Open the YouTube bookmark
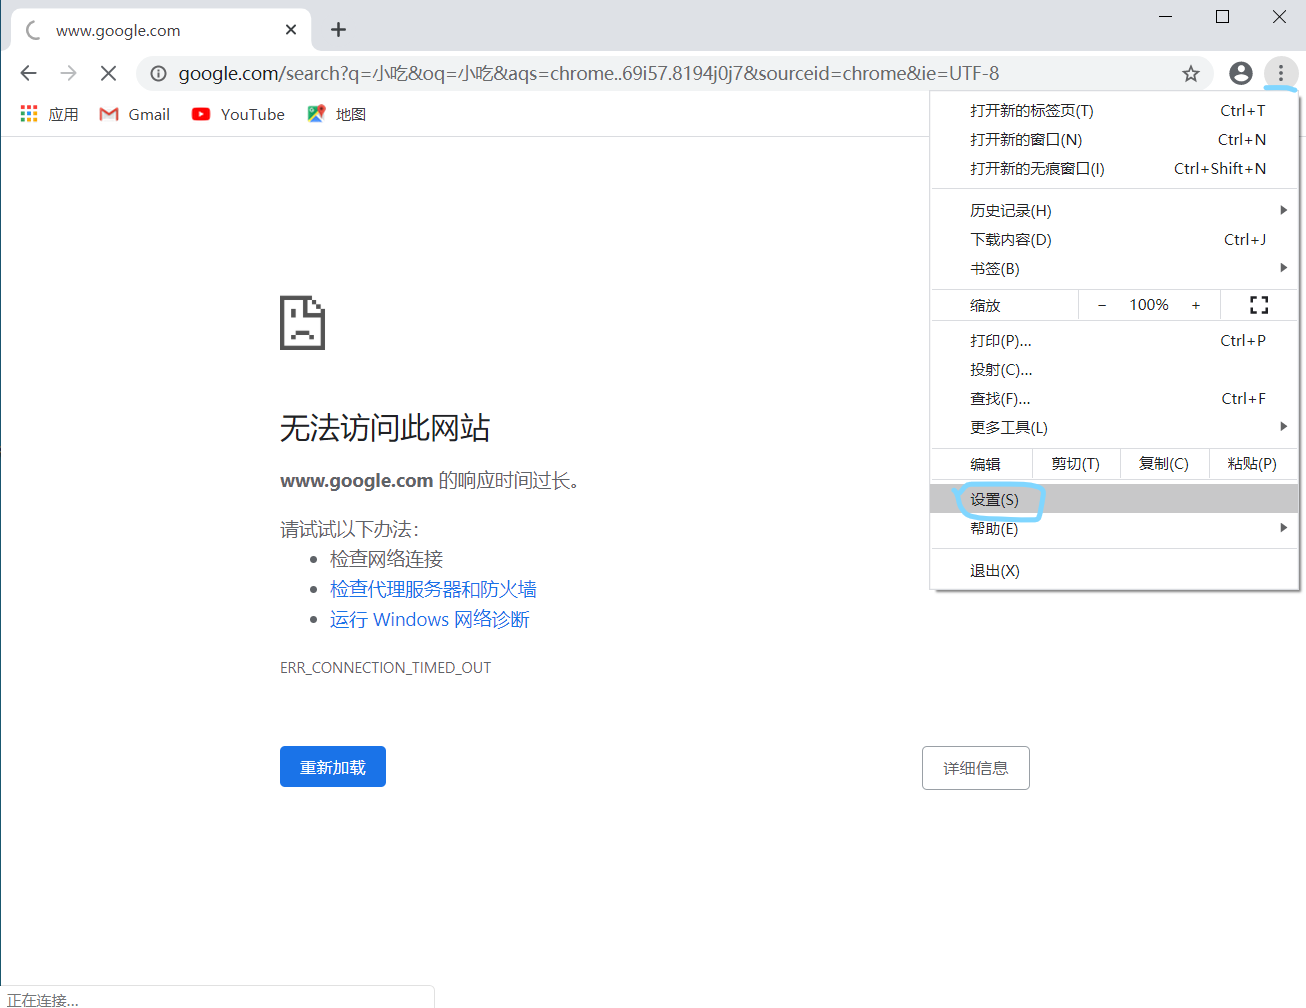1306x1008 pixels. pyautogui.click(x=238, y=114)
